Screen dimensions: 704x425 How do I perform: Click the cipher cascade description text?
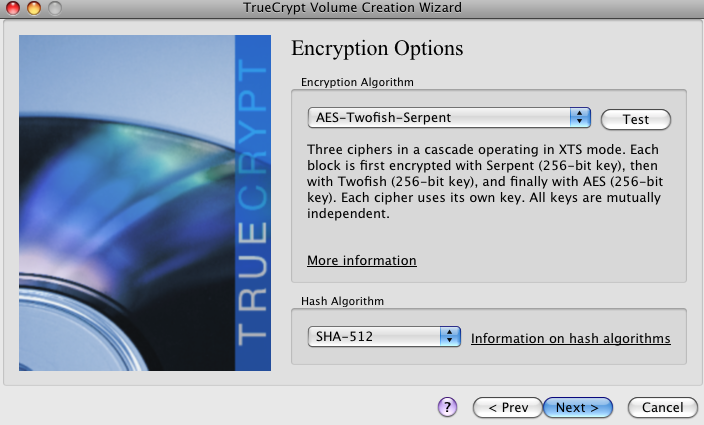[485, 181]
